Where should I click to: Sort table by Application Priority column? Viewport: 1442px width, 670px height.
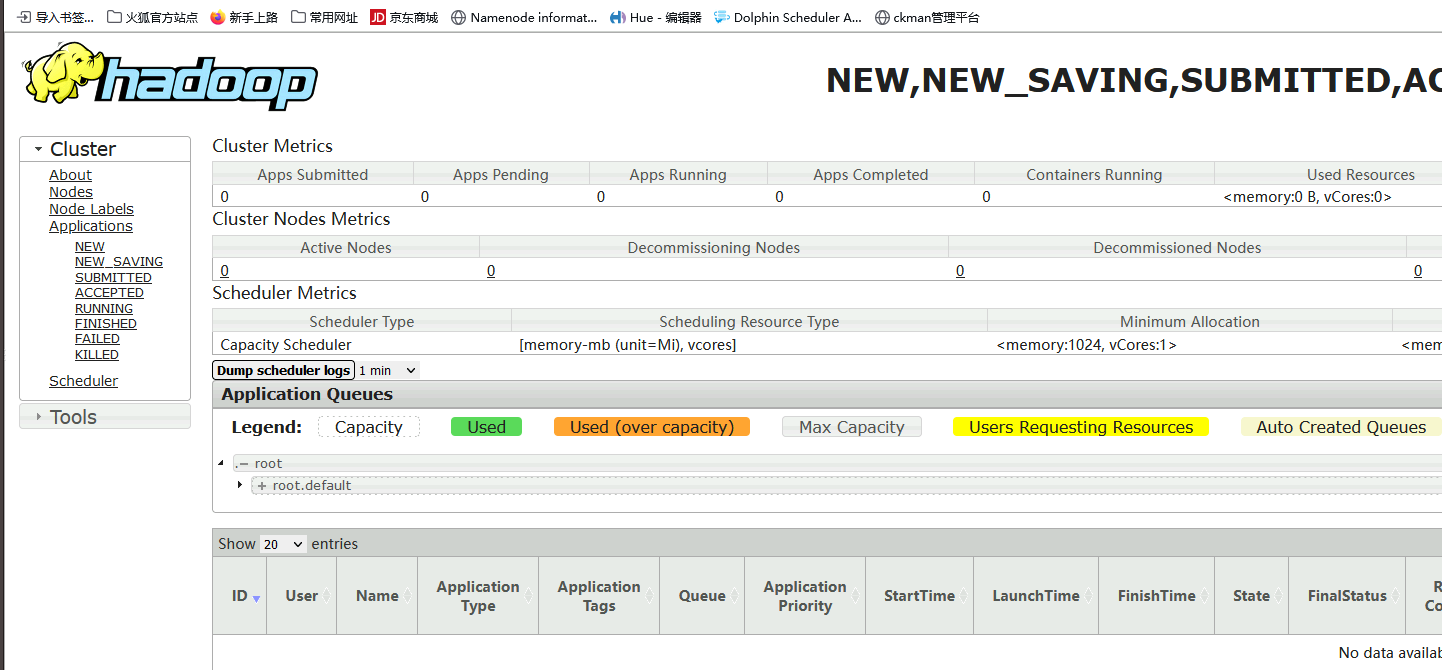coord(805,596)
